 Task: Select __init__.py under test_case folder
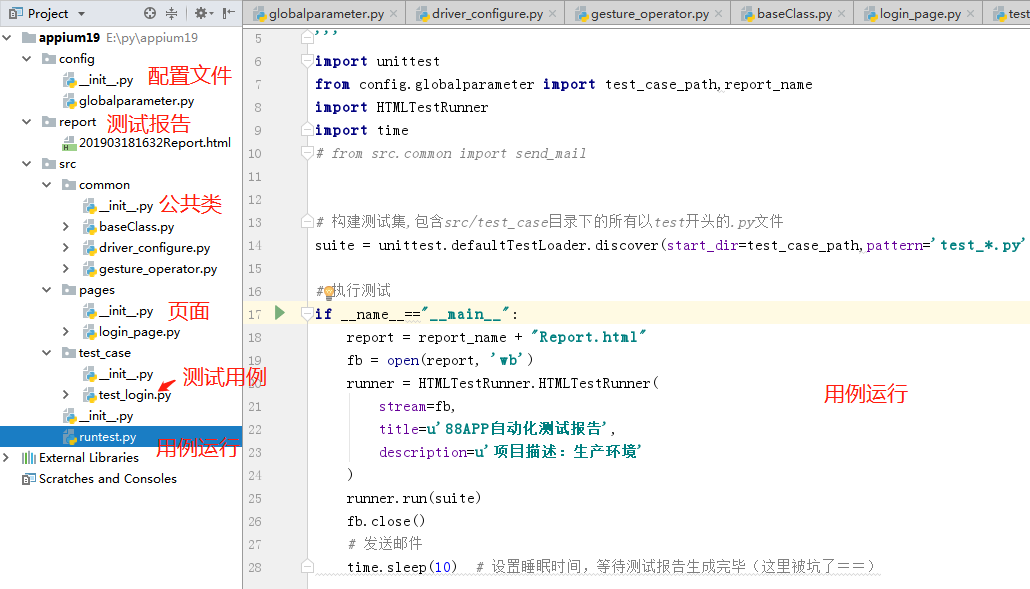[x=126, y=374]
